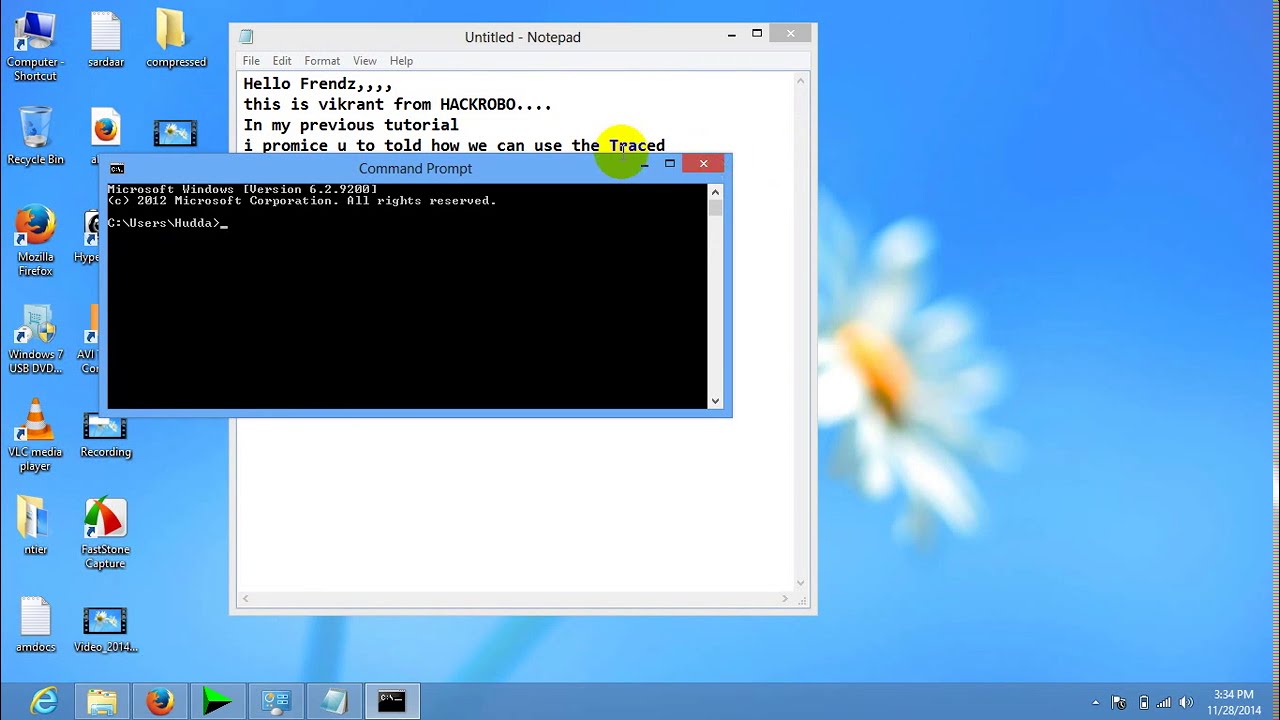This screenshot has width=1280, height=720.
Task: Open the Notepad File menu
Action: tap(251, 61)
